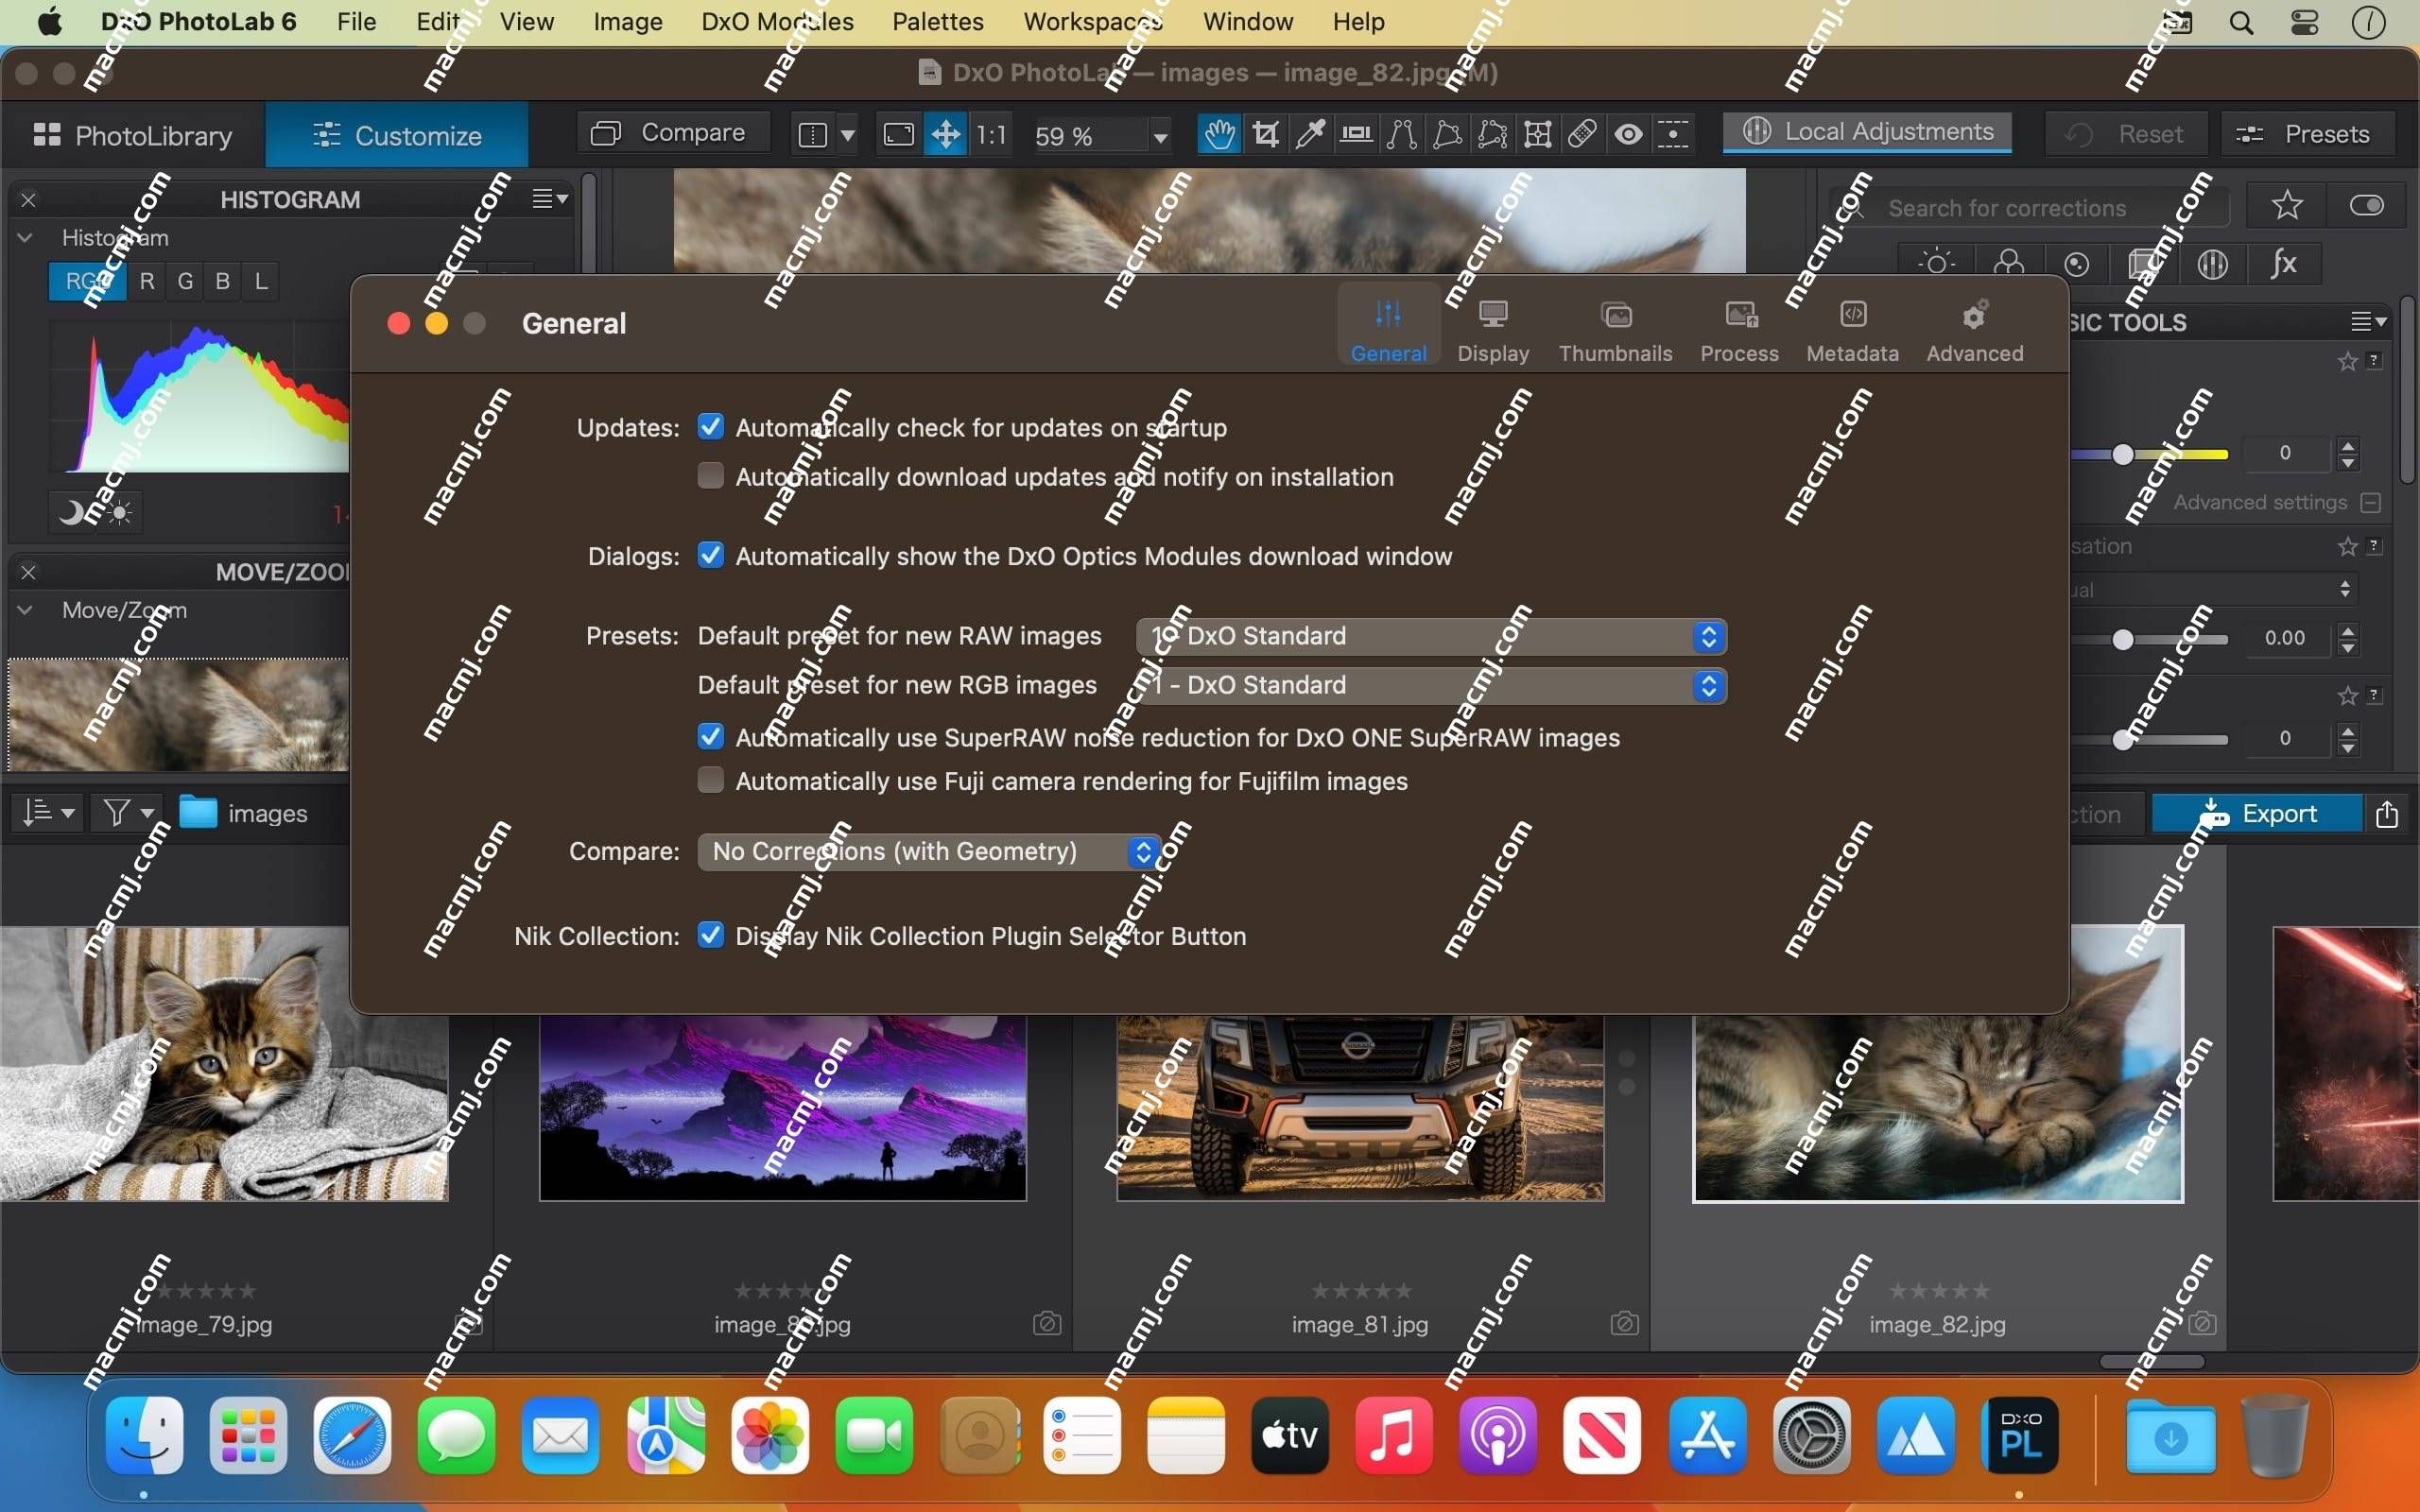Screen dimensions: 2420x1512
Task: Toggle Display Nik Collection Plugin Selector Button
Action: click(709, 936)
